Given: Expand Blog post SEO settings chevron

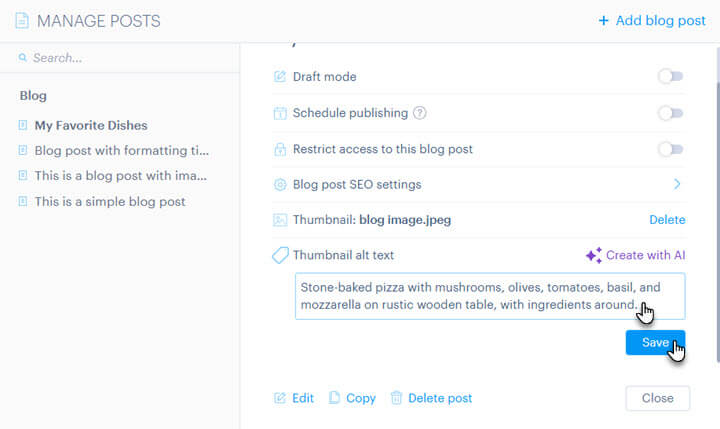Looking at the screenshot, I should pos(677,184).
